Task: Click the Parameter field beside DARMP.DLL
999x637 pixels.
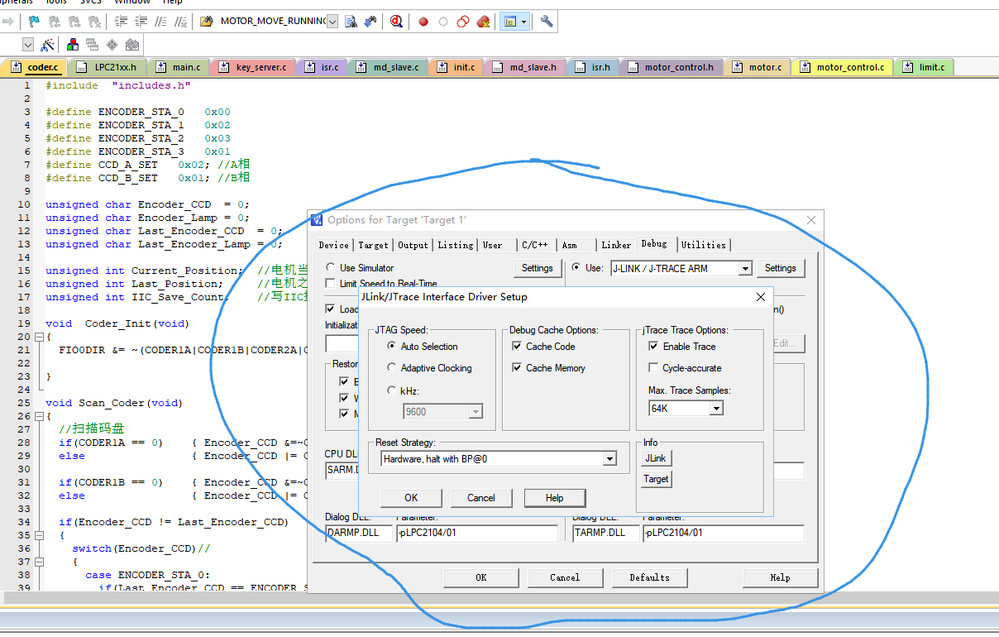Action: pyautogui.click(x=477, y=533)
